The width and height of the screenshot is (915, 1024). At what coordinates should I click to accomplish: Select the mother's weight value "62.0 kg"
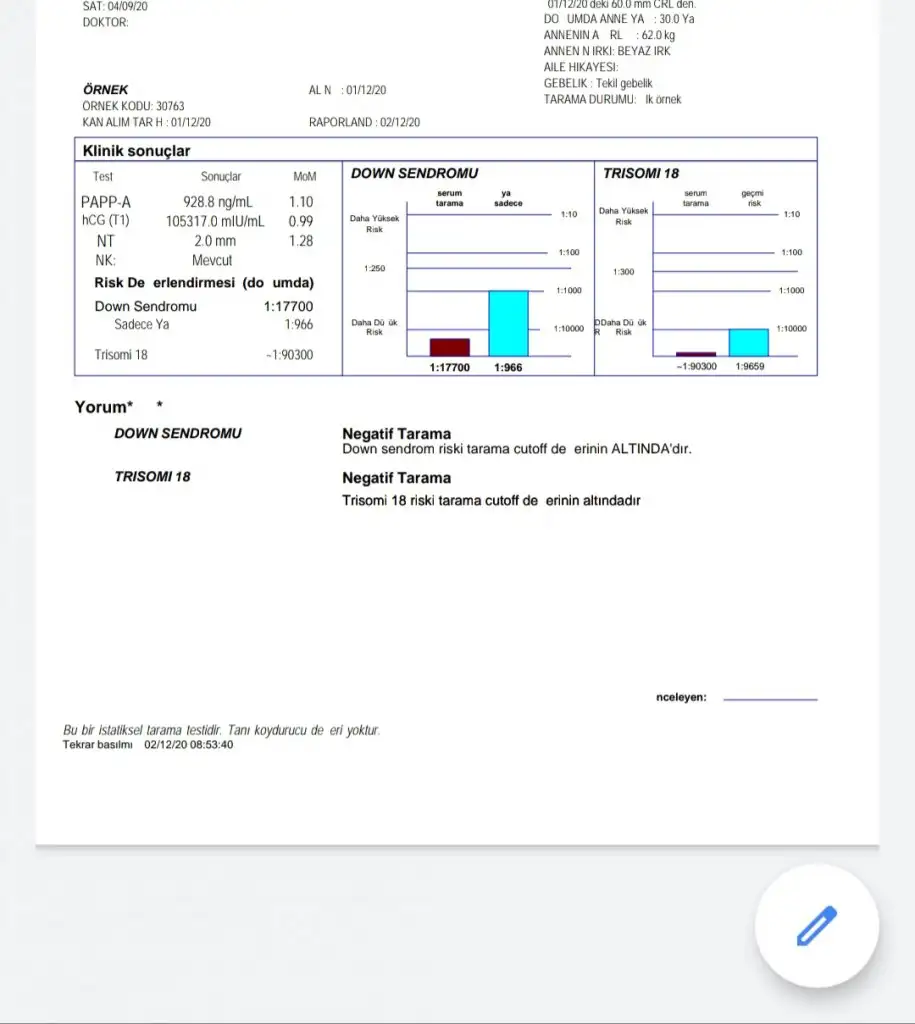[658, 35]
